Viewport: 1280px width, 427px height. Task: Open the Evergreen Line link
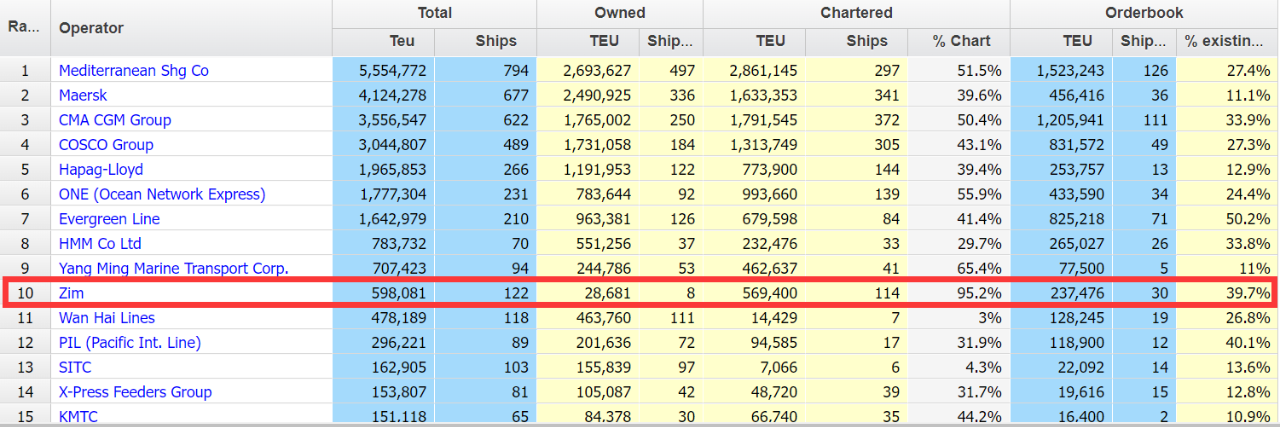point(109,219)
